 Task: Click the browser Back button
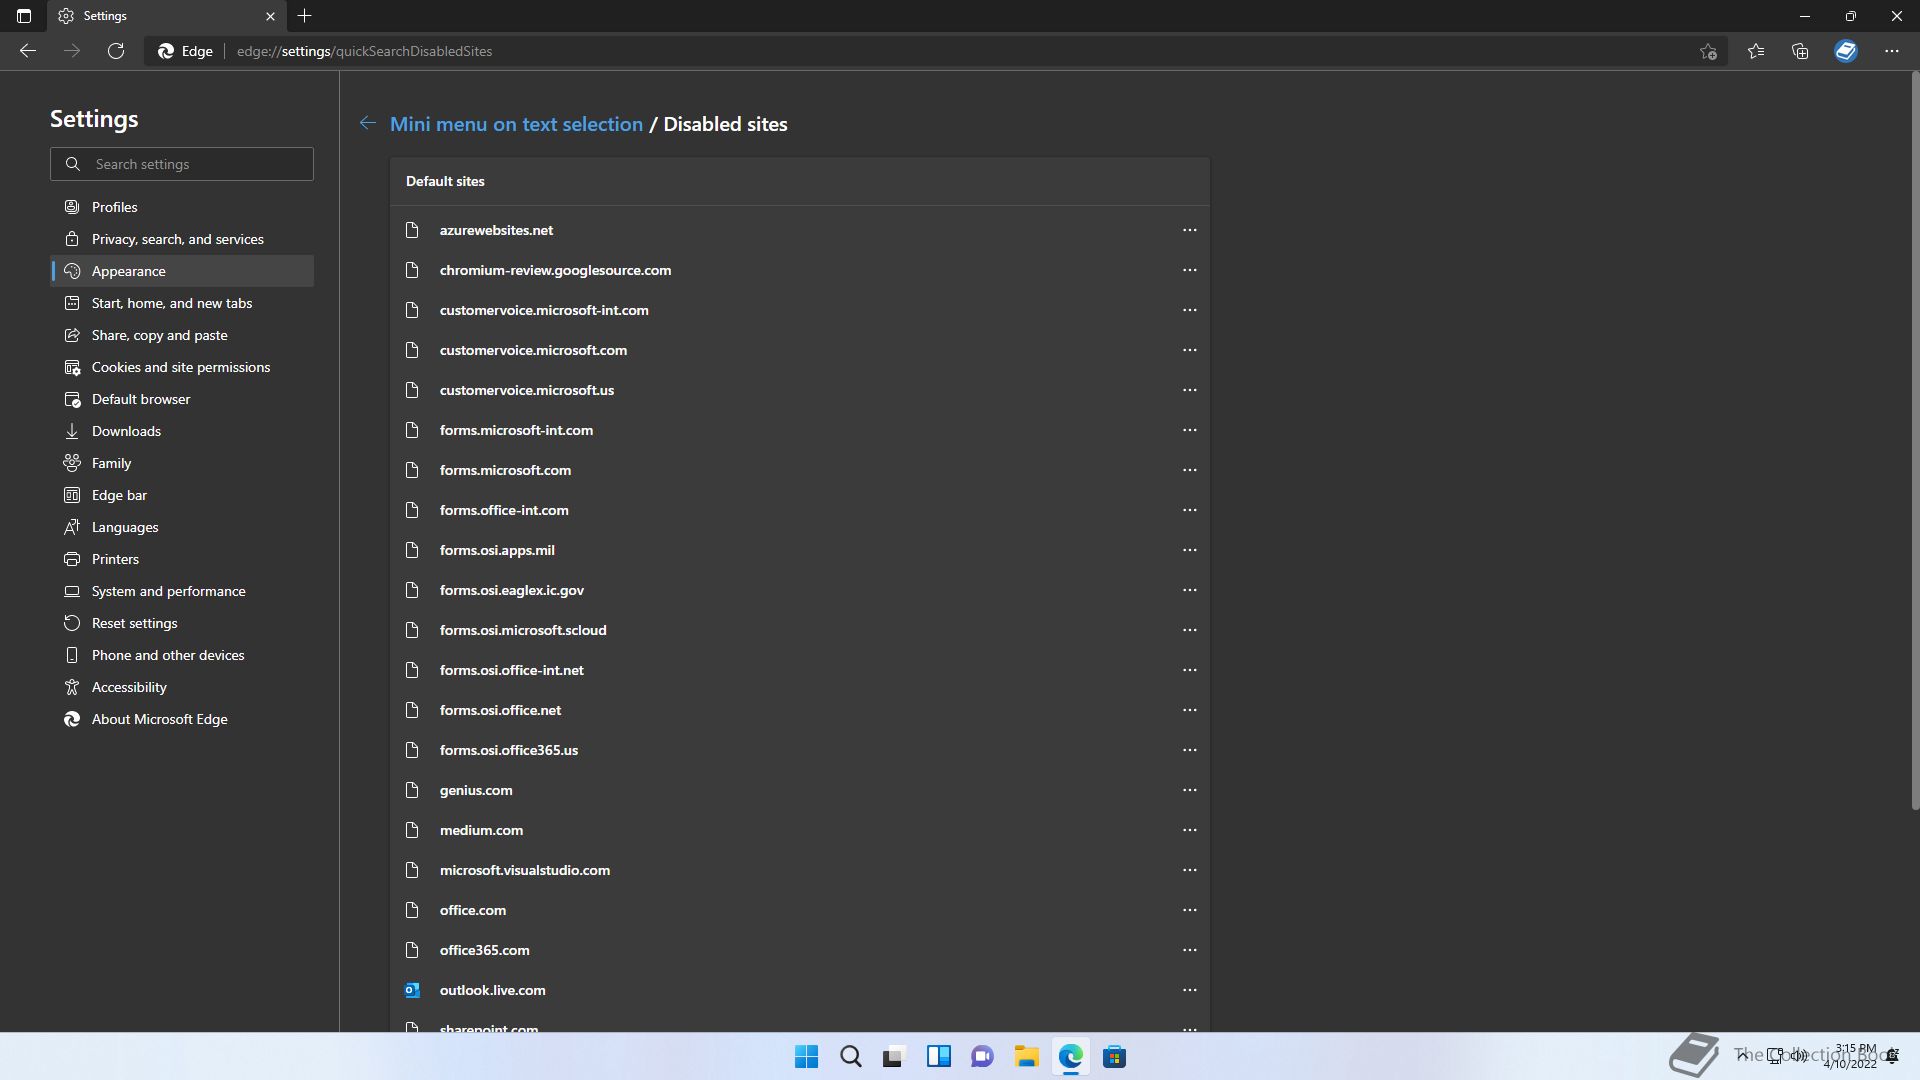coord(28,51)
